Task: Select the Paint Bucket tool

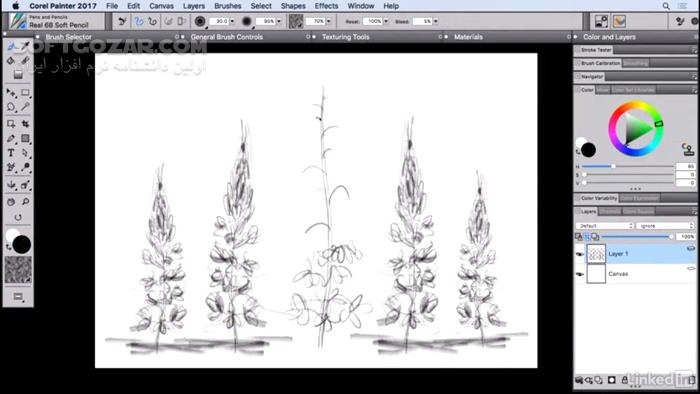Action: tap(11, 61)
